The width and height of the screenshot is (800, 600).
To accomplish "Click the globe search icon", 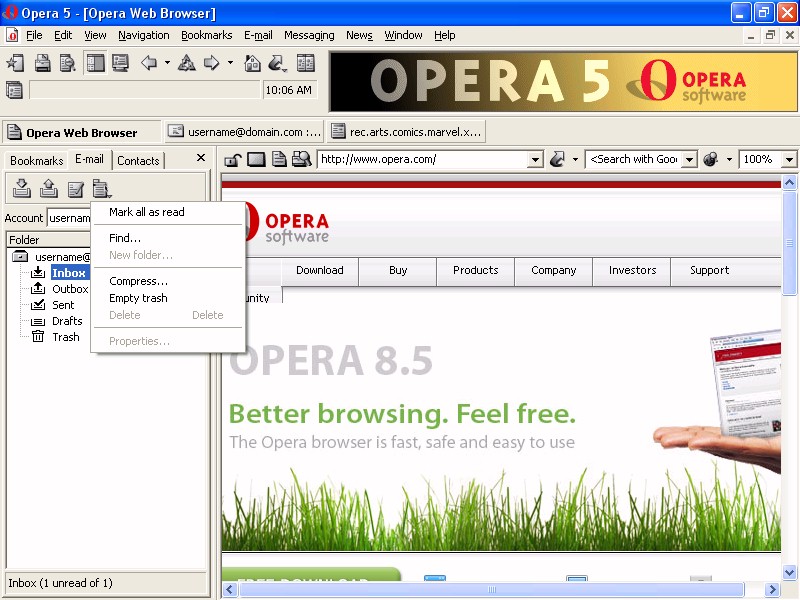I will pyautogui.click(x=711, y=160).
